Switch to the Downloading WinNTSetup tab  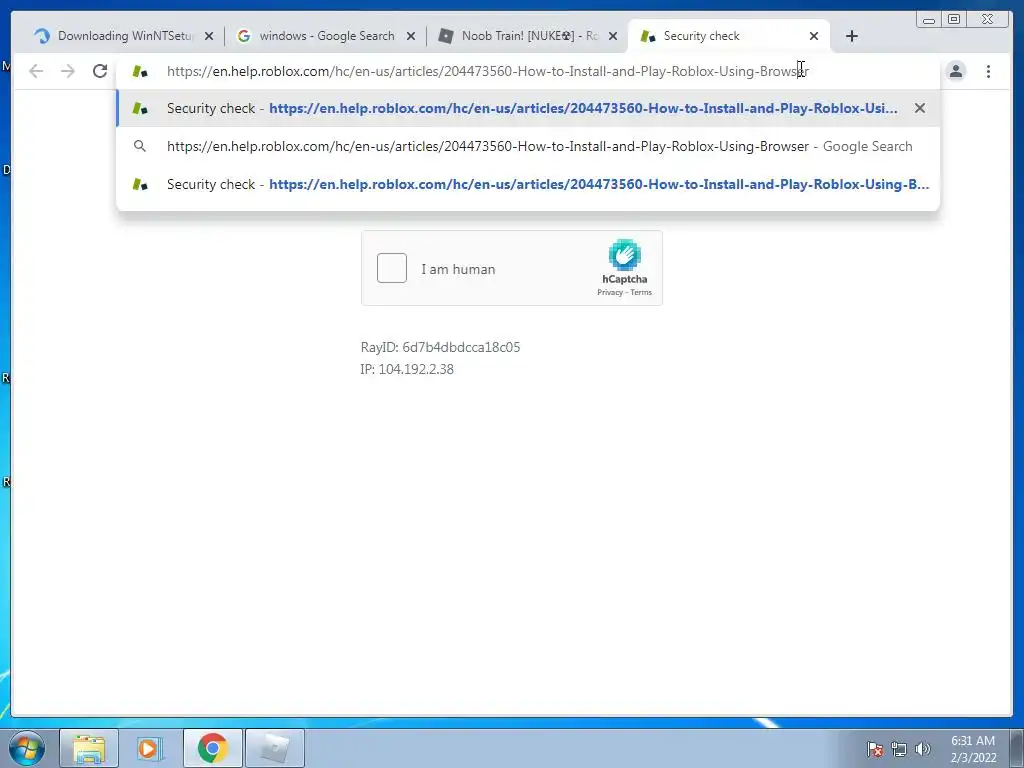pos(125,36)
